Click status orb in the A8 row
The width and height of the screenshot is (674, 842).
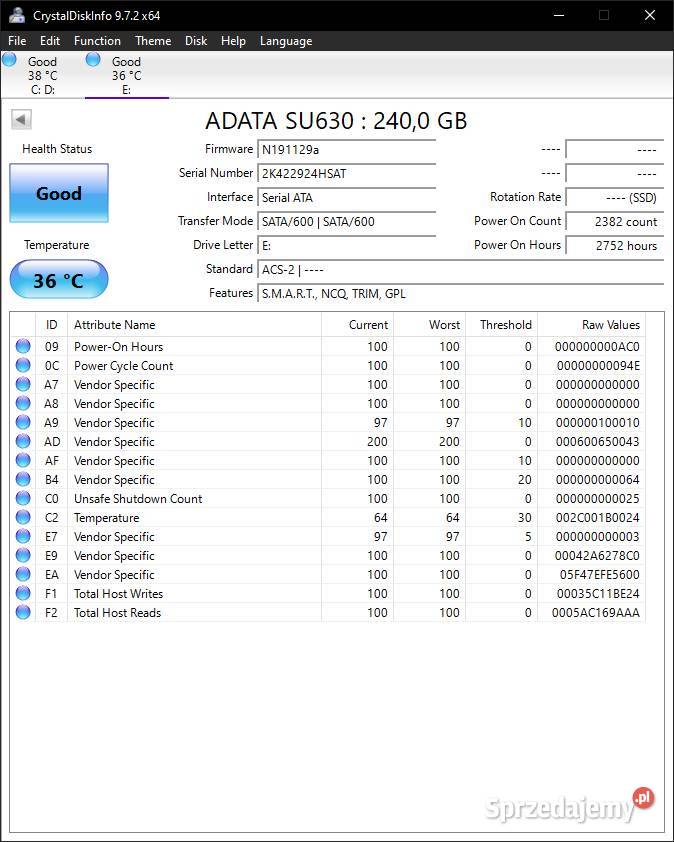click(23, 403)
